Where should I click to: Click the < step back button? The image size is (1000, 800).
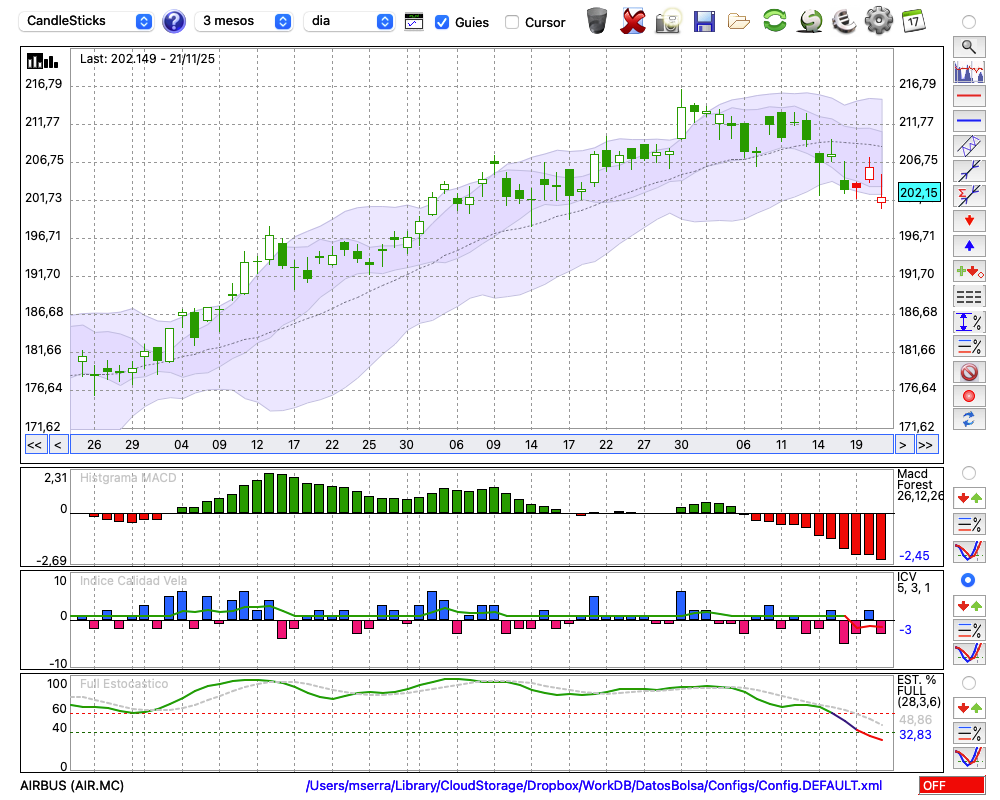point(58,445)
